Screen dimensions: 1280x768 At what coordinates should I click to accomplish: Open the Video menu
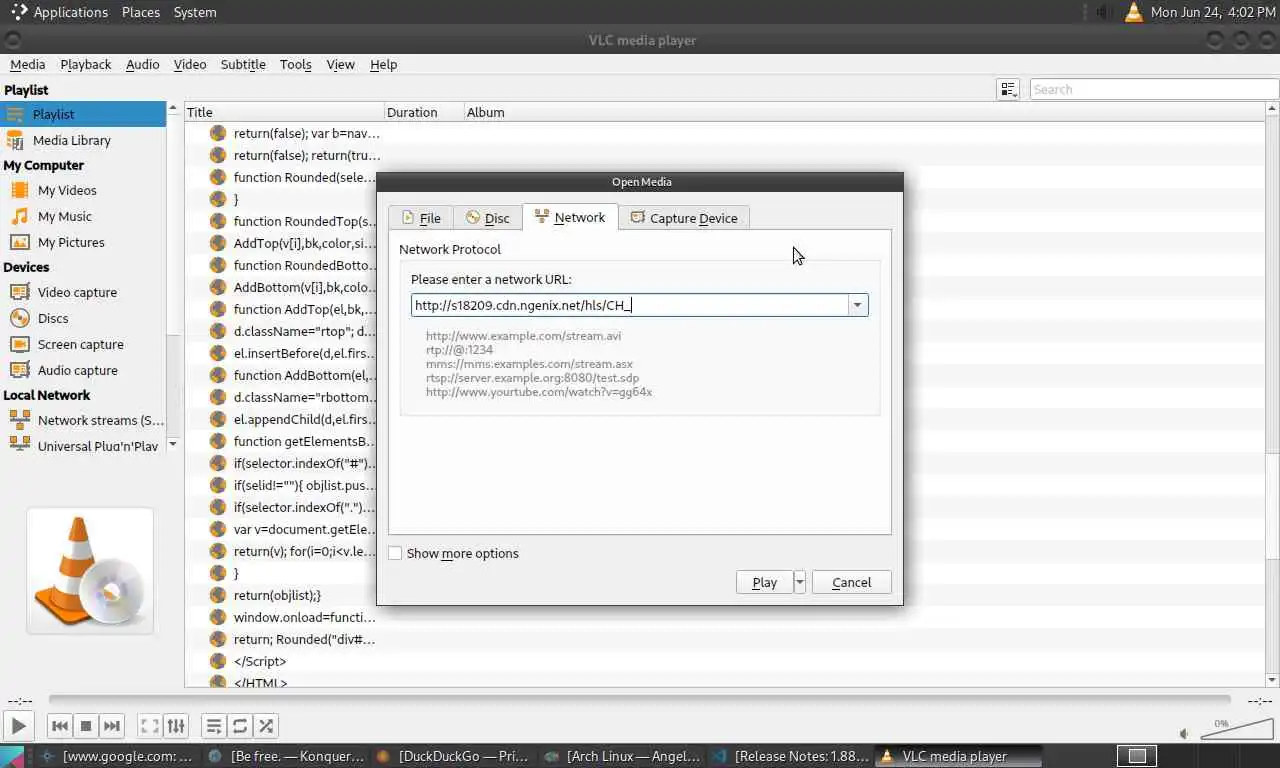(190, 64)
